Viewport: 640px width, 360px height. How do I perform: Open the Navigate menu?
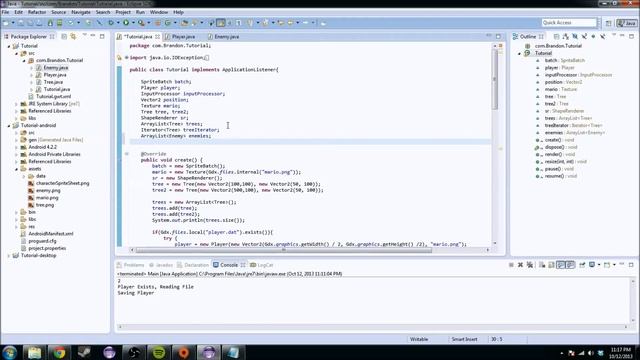81,12
